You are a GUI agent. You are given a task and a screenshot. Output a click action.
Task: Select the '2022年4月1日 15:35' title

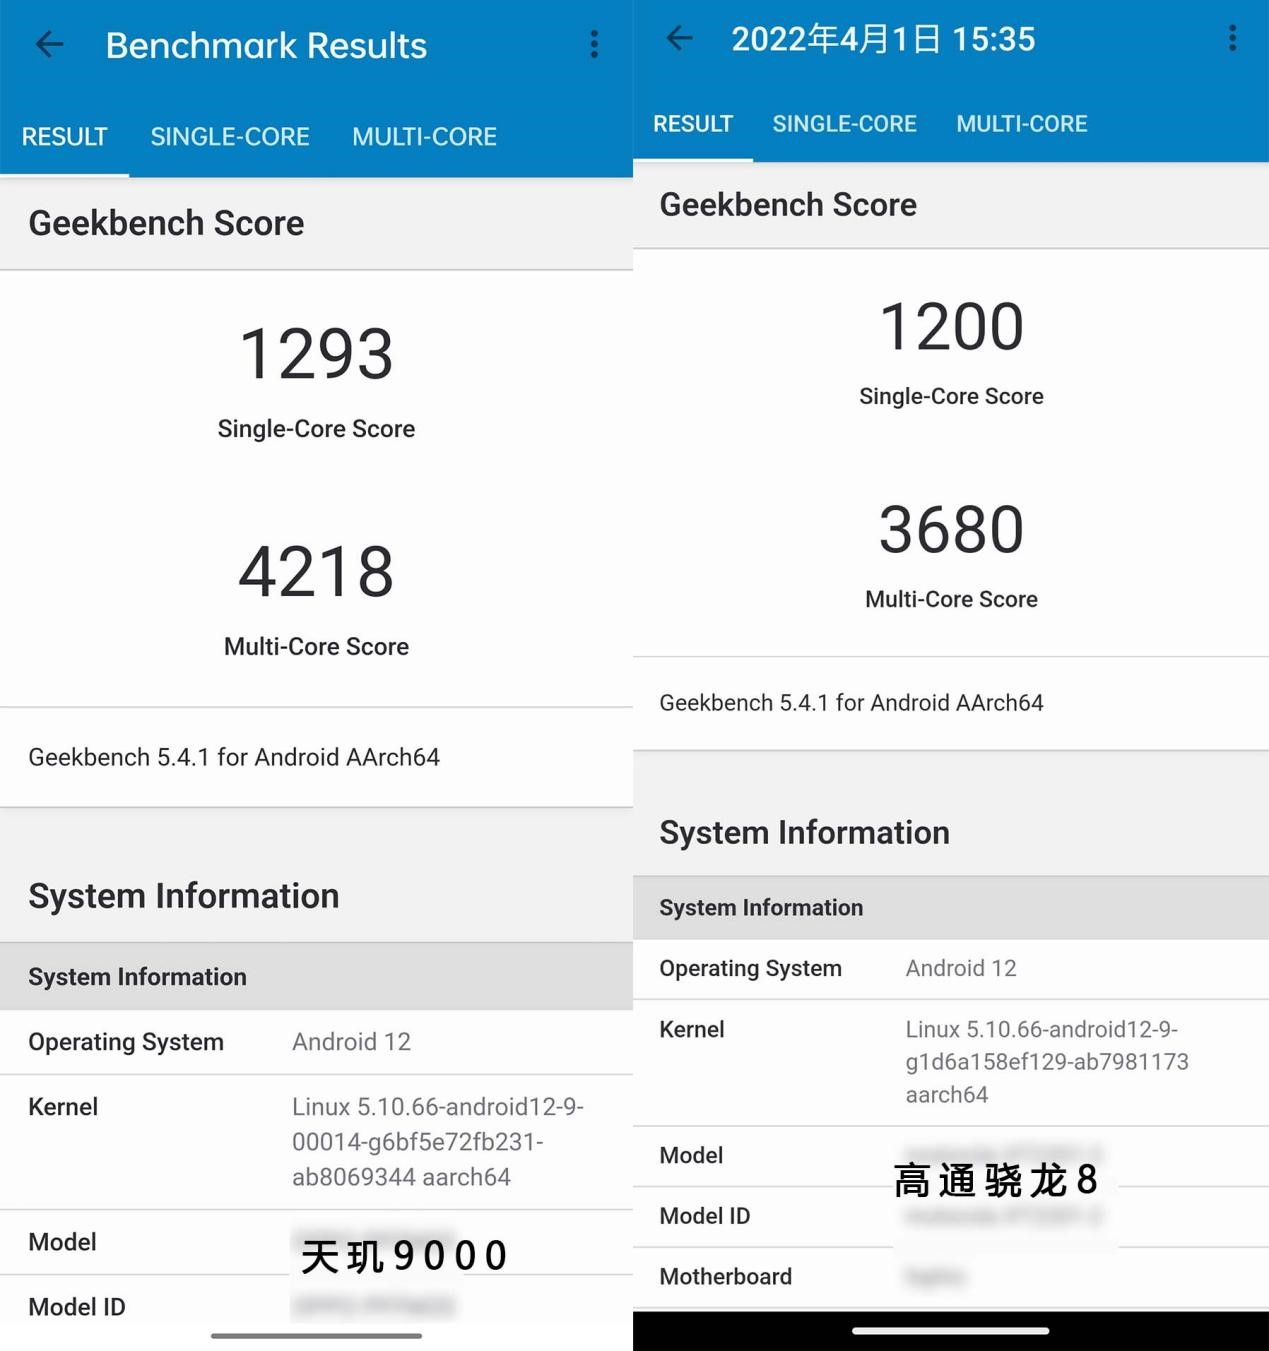(x=883, y=39)
